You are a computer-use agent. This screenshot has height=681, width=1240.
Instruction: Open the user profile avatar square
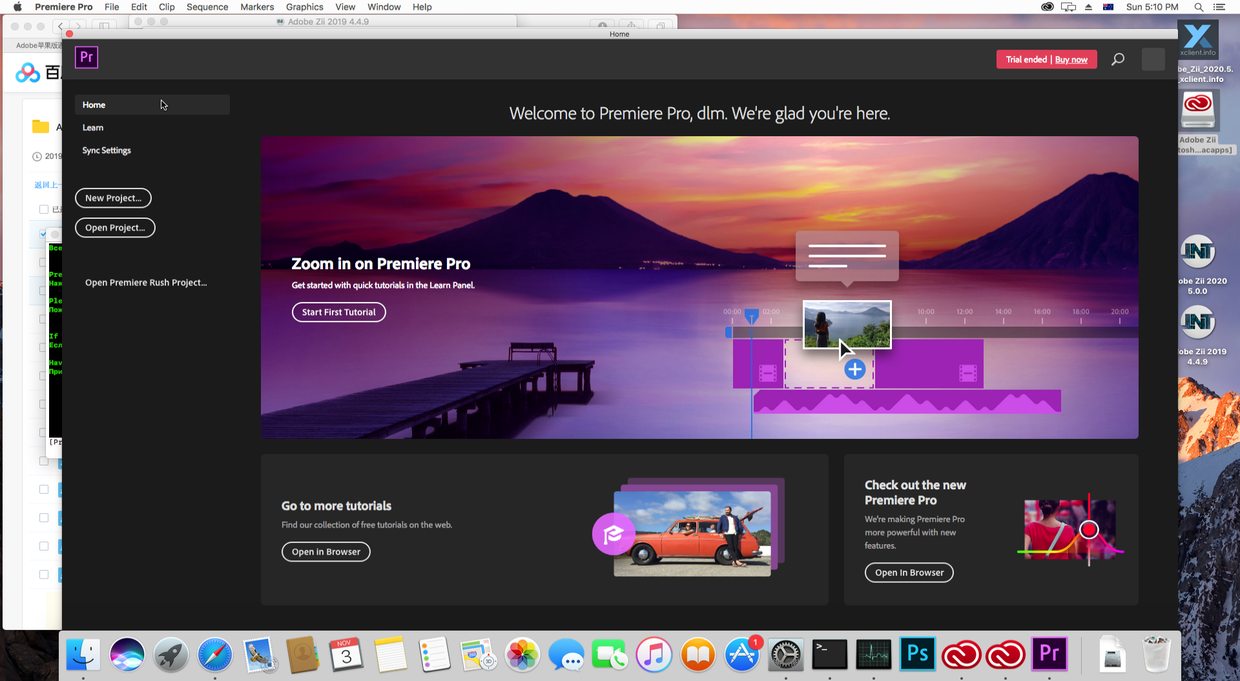click(1153, 59)
